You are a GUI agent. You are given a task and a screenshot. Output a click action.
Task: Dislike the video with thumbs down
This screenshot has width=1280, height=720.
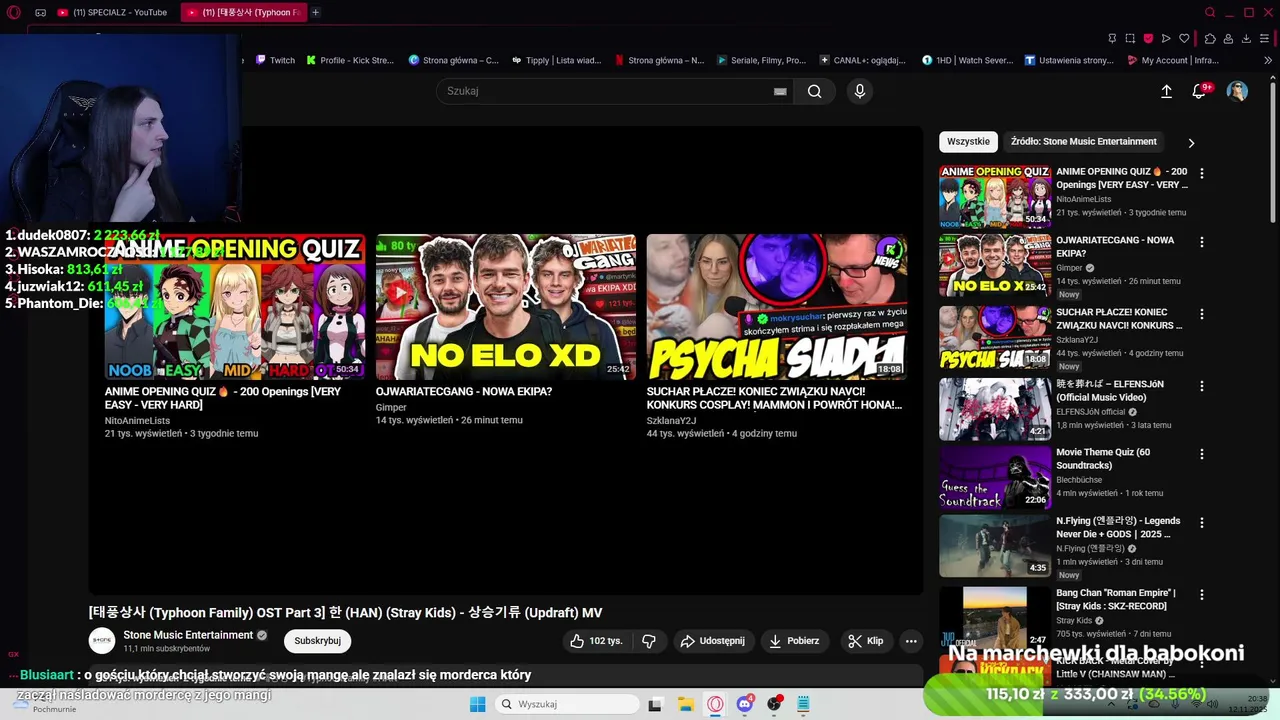click(649, 641)
